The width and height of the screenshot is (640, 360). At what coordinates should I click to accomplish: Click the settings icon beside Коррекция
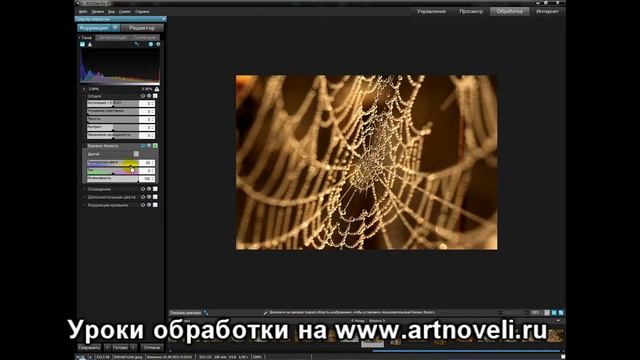click(x=116, y=28)
